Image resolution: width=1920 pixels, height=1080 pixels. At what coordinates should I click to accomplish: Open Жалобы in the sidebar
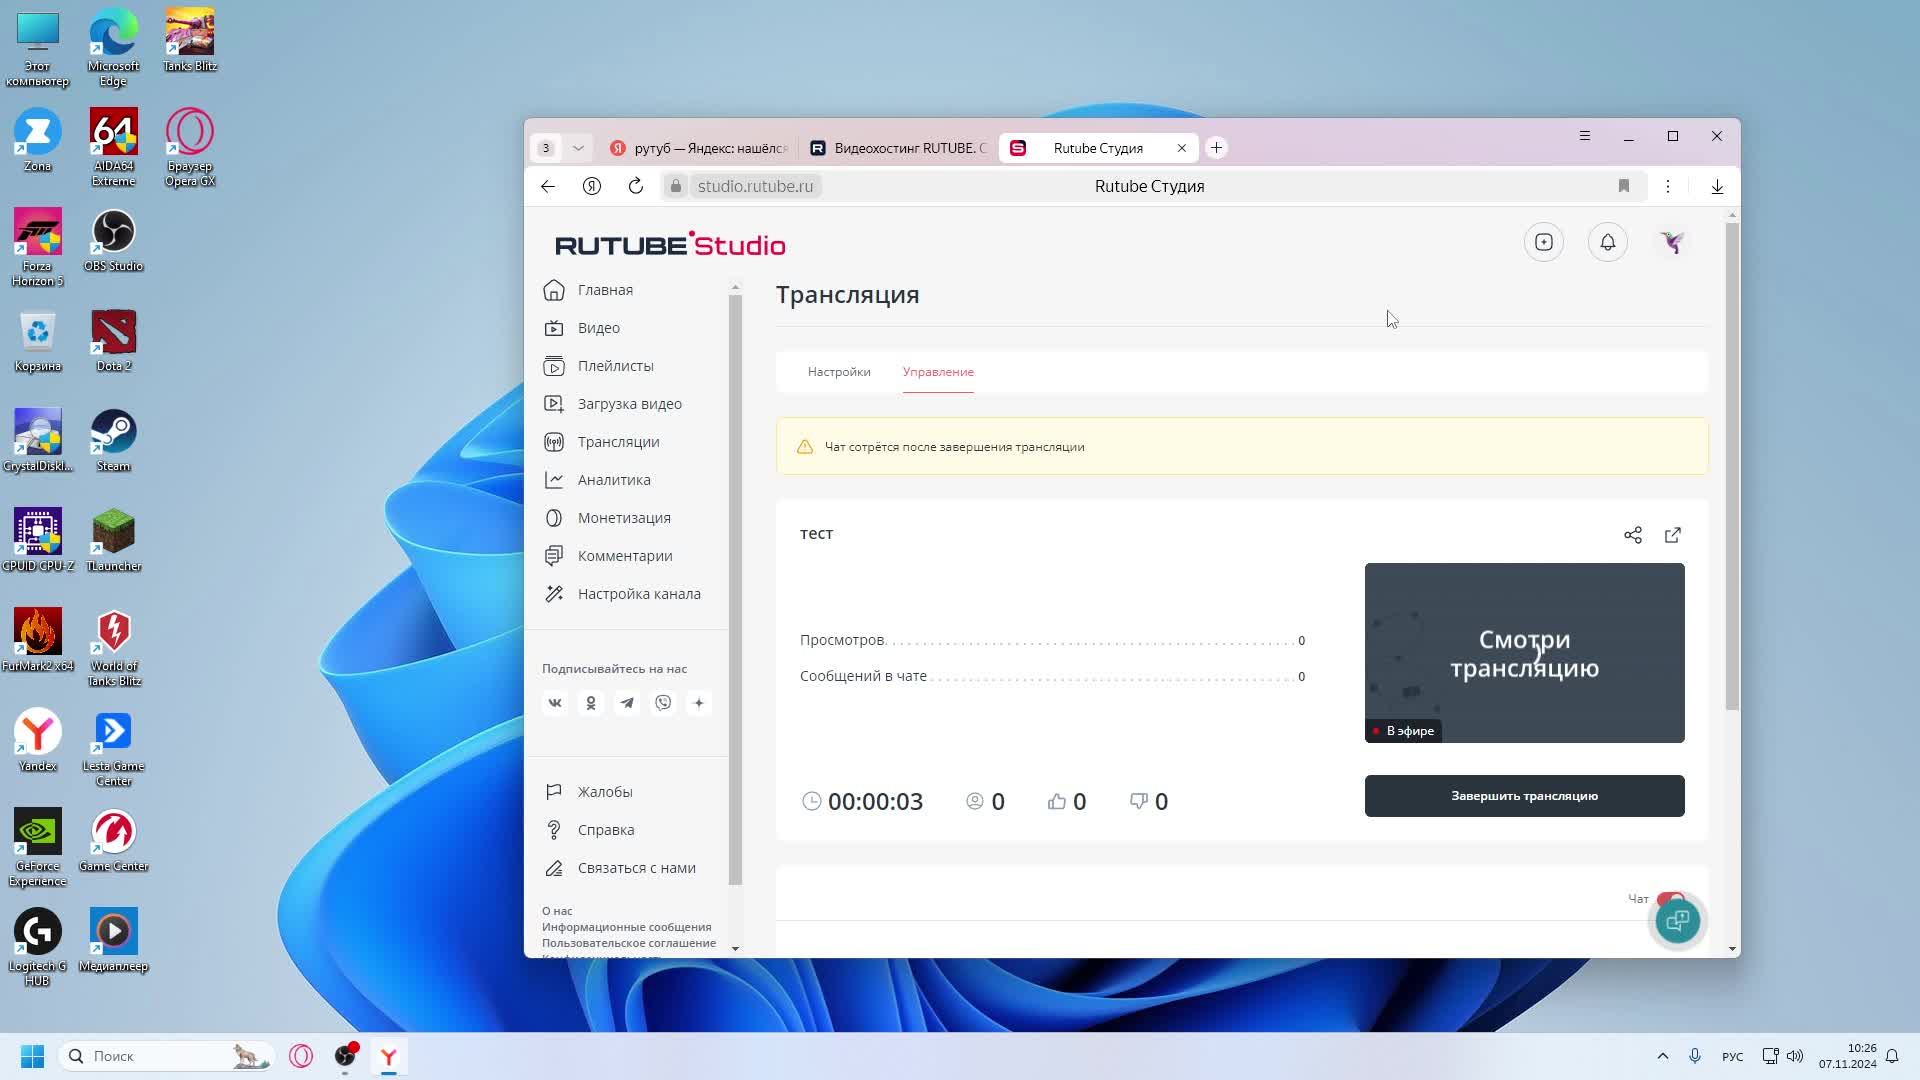[x=588, y=792]
